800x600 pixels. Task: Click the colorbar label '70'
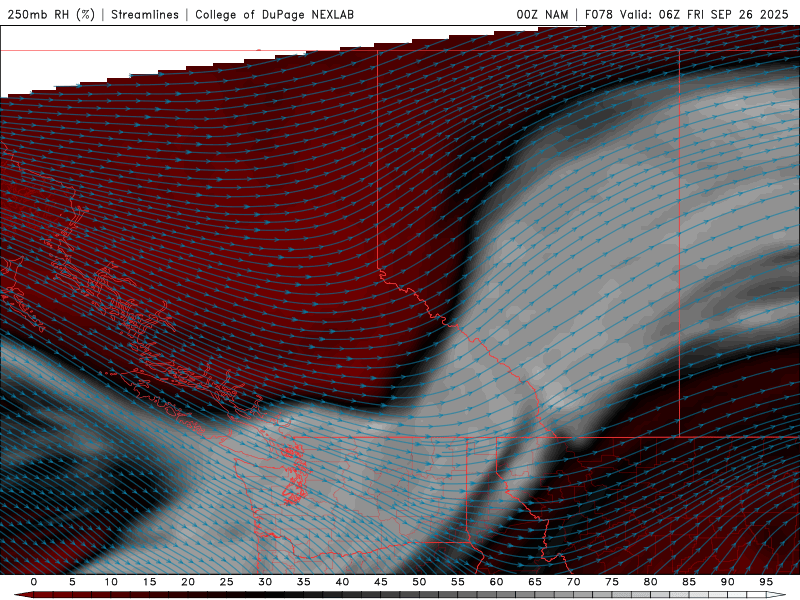pos(573,582)
